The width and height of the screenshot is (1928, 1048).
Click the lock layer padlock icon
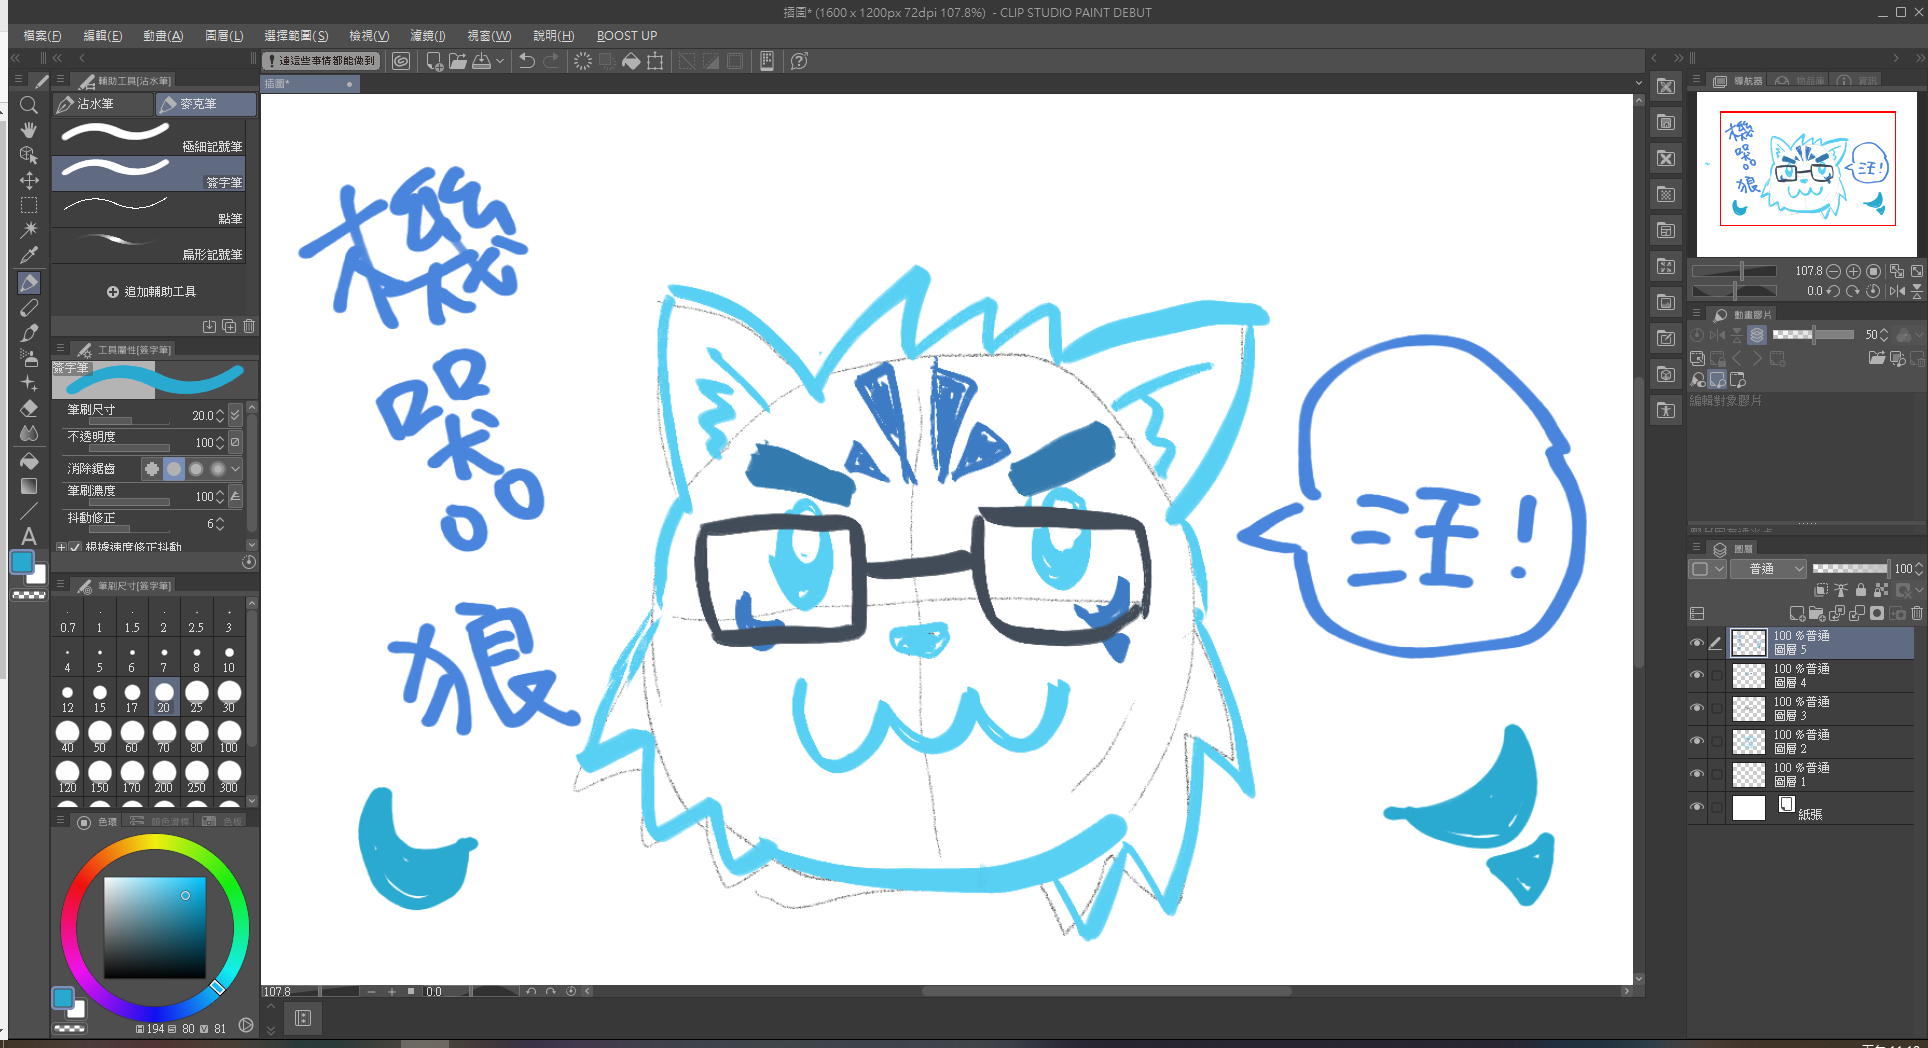(x=1861, y=590)
